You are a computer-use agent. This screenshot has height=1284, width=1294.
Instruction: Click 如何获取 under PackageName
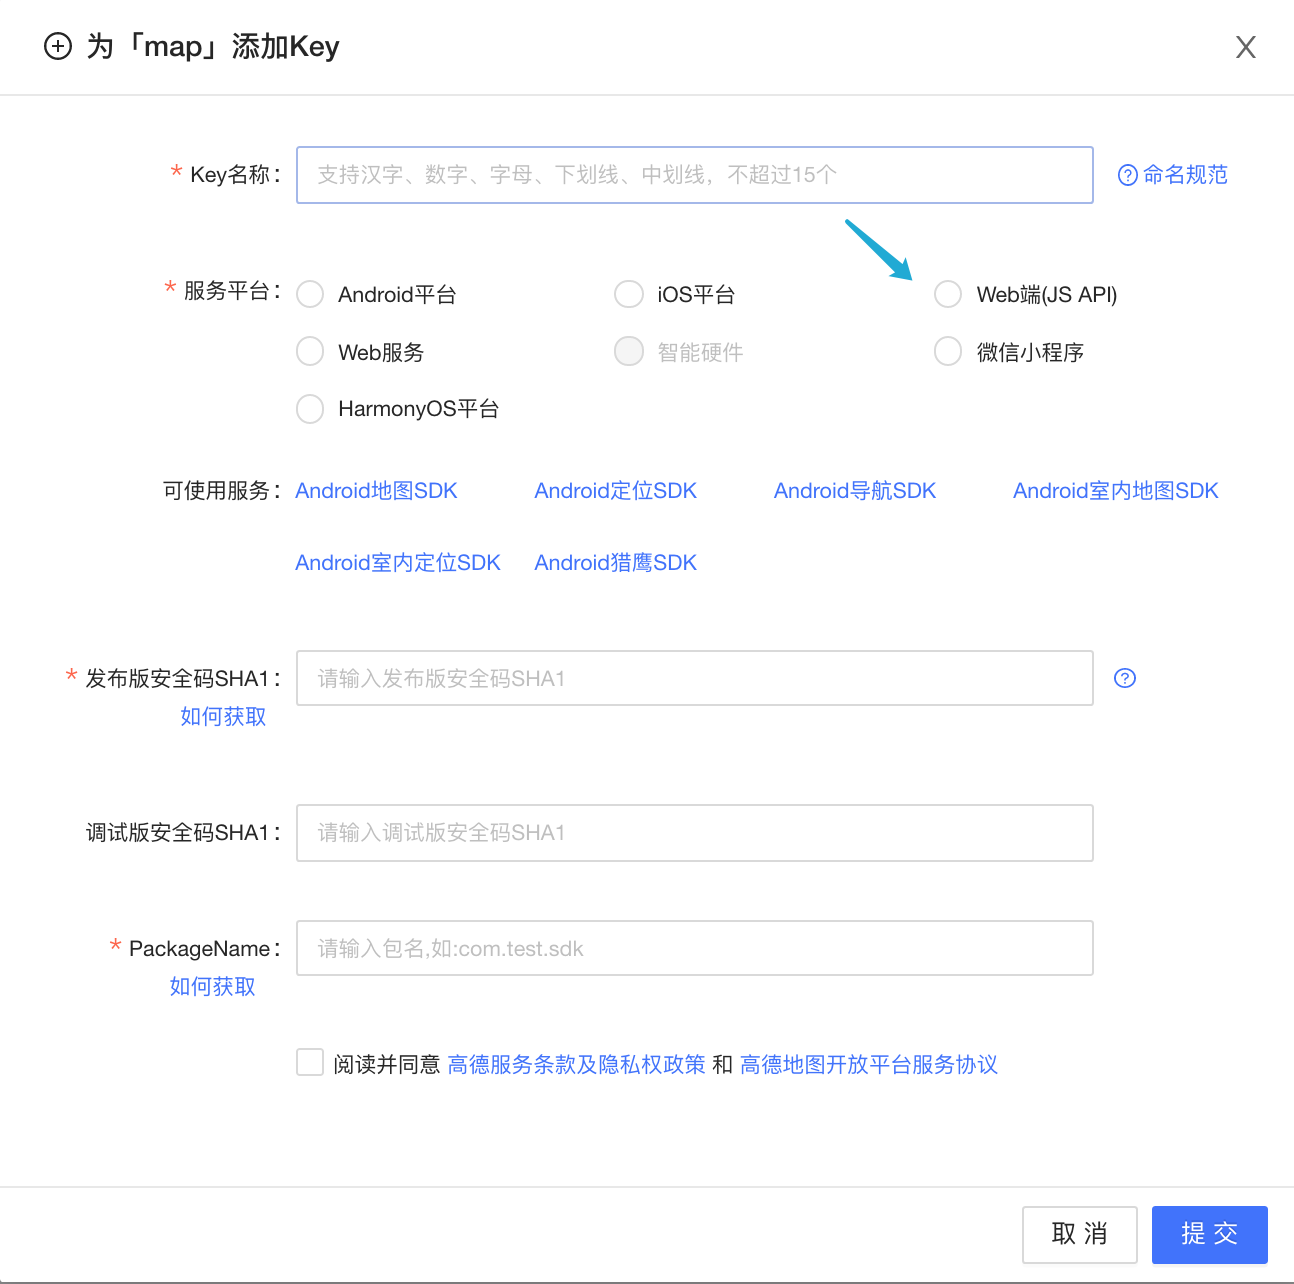point(211,986)
